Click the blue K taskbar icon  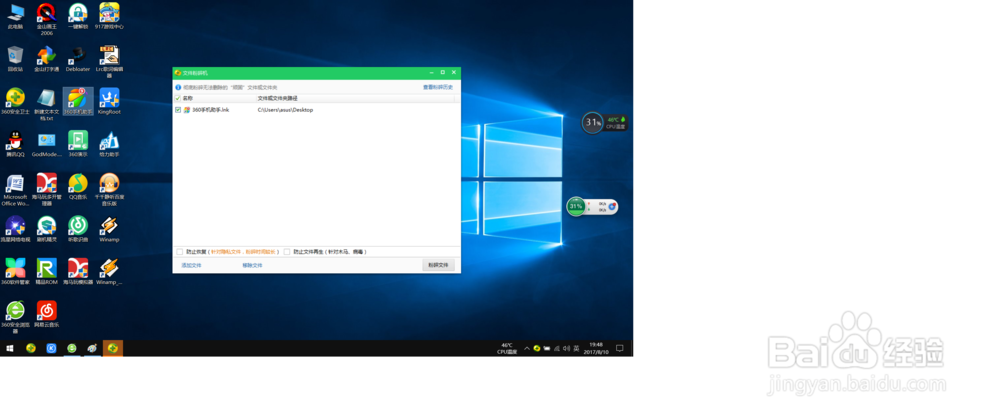click(51, 348)
